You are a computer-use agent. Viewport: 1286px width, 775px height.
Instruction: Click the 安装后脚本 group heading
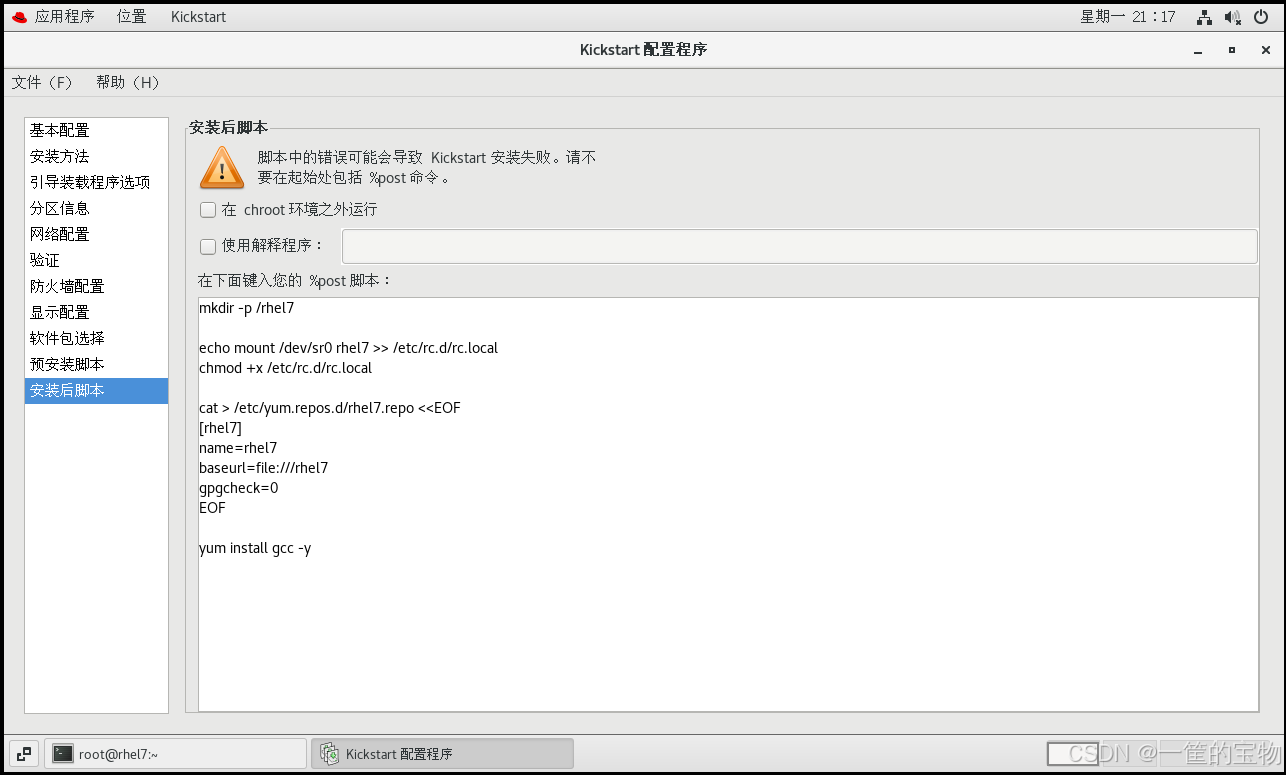(229, 128)
